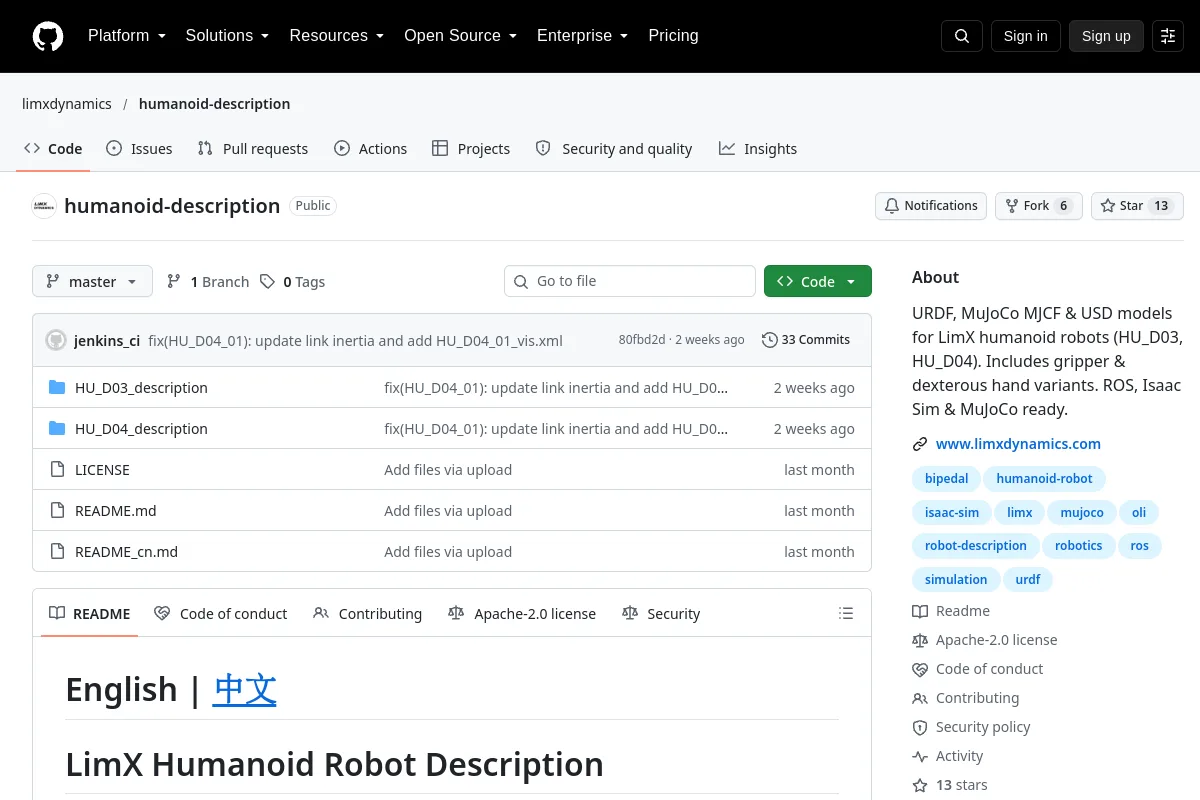Open the search magnifier button
Screen dimensions: 1200x800
[961, 36]
